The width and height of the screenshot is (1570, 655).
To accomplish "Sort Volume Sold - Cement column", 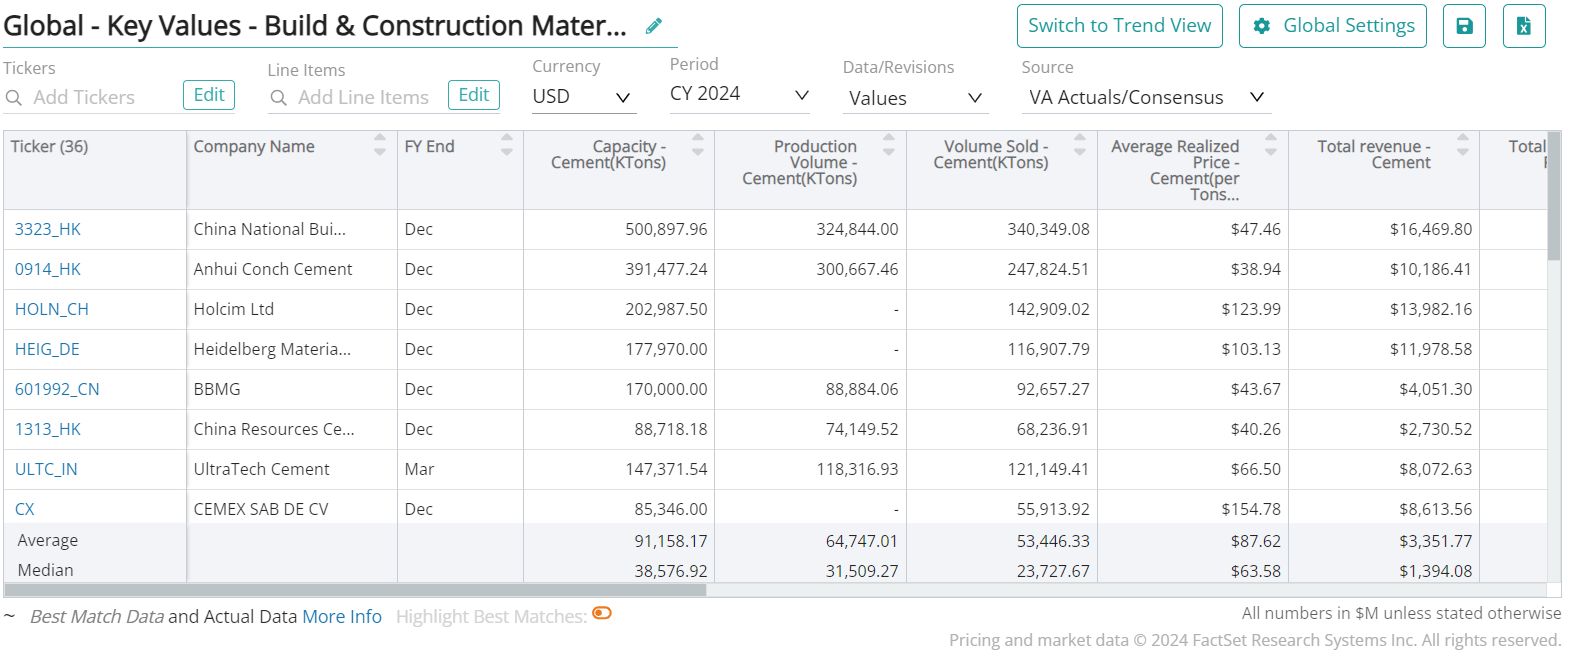I will pos(1080,145).
